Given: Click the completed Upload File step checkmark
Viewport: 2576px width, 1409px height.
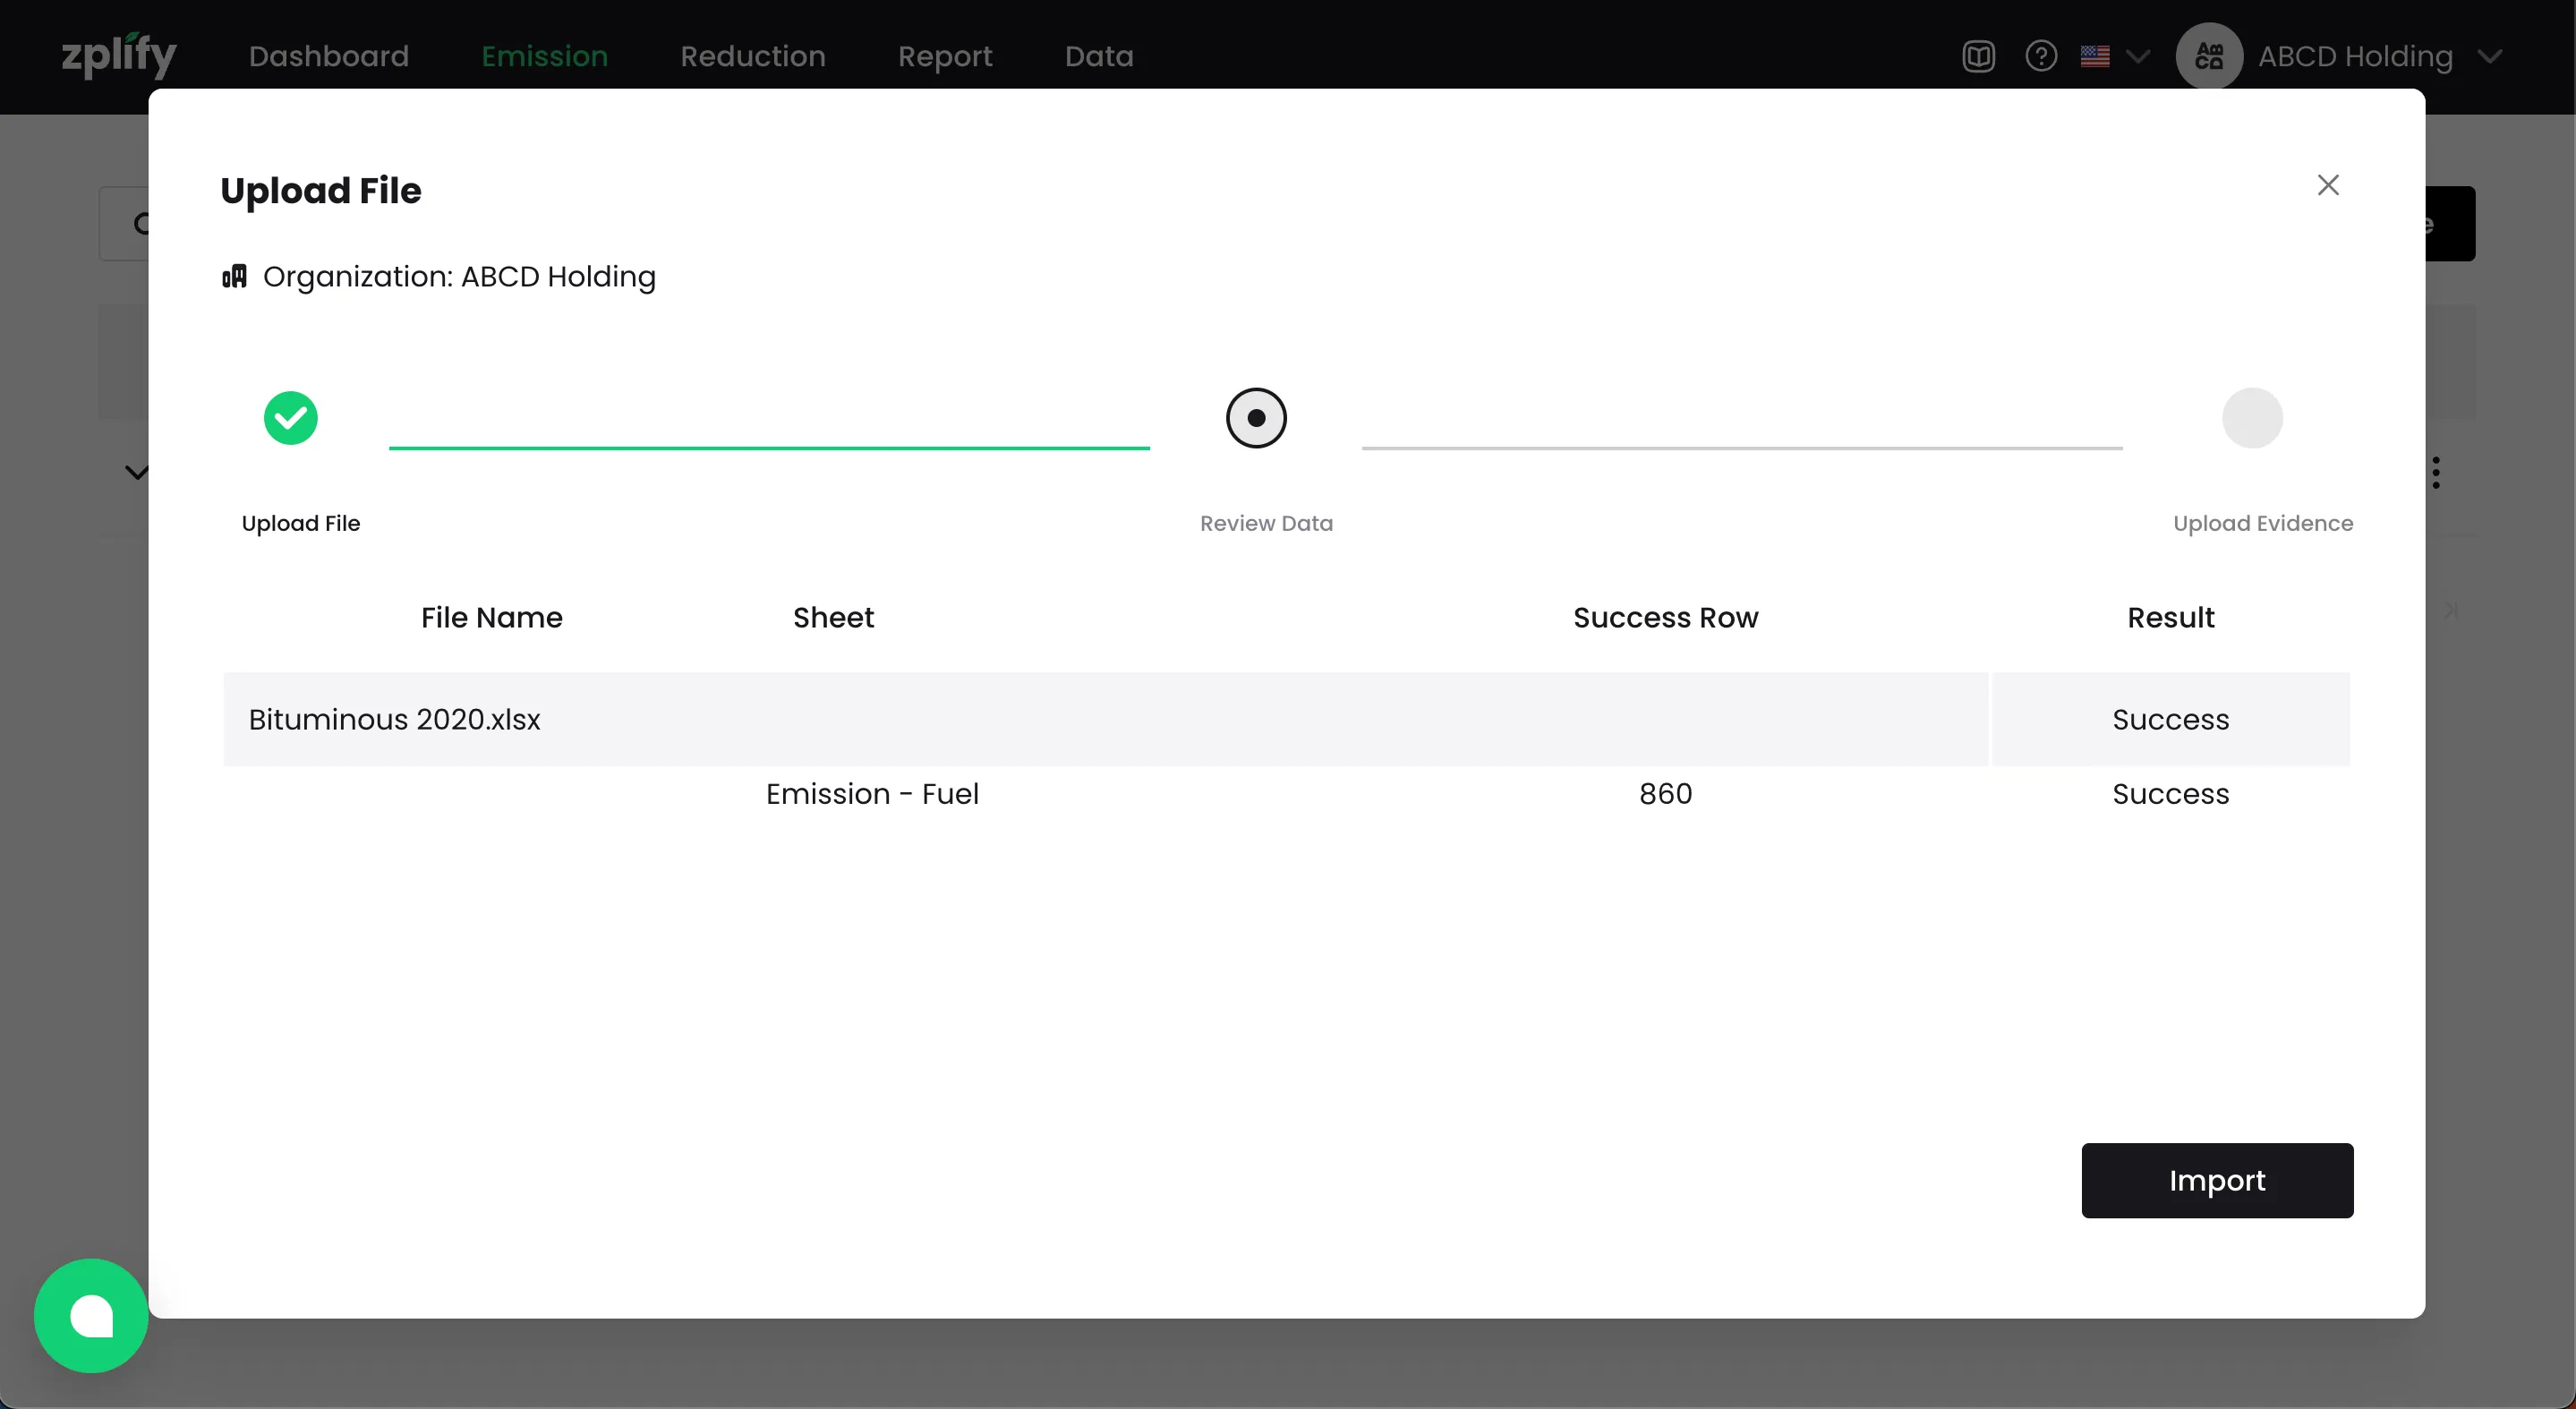Looking at the screenshot, I should click(x=290, y=418).
